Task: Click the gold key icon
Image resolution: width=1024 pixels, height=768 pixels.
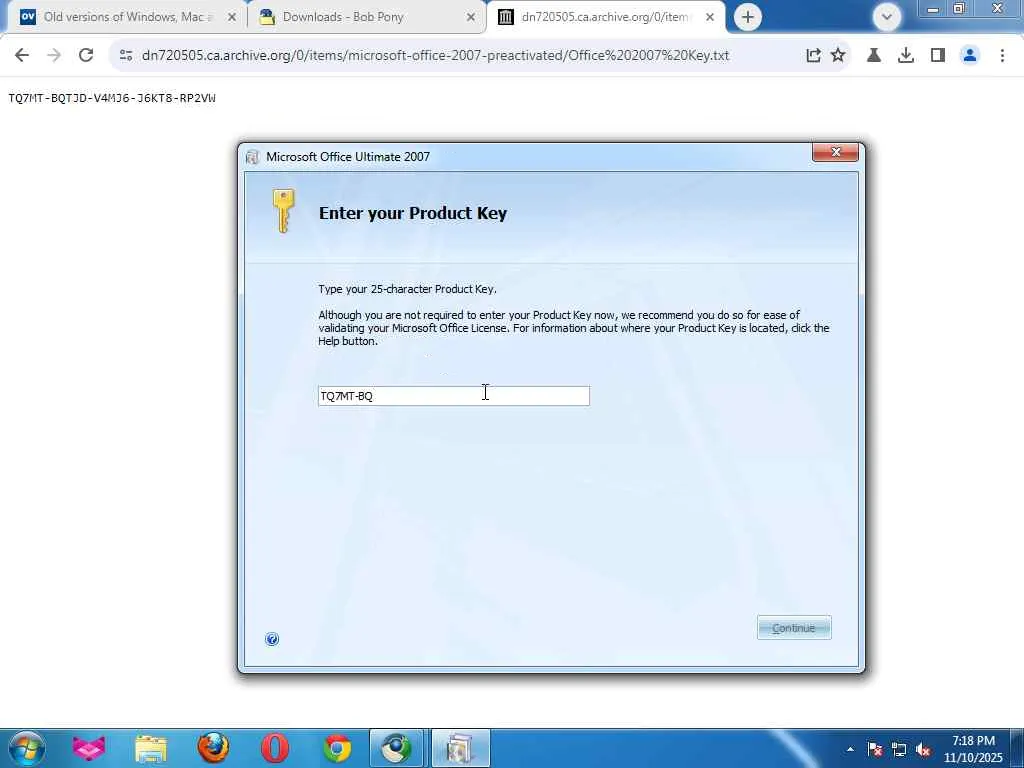Action: pos(283,211)
